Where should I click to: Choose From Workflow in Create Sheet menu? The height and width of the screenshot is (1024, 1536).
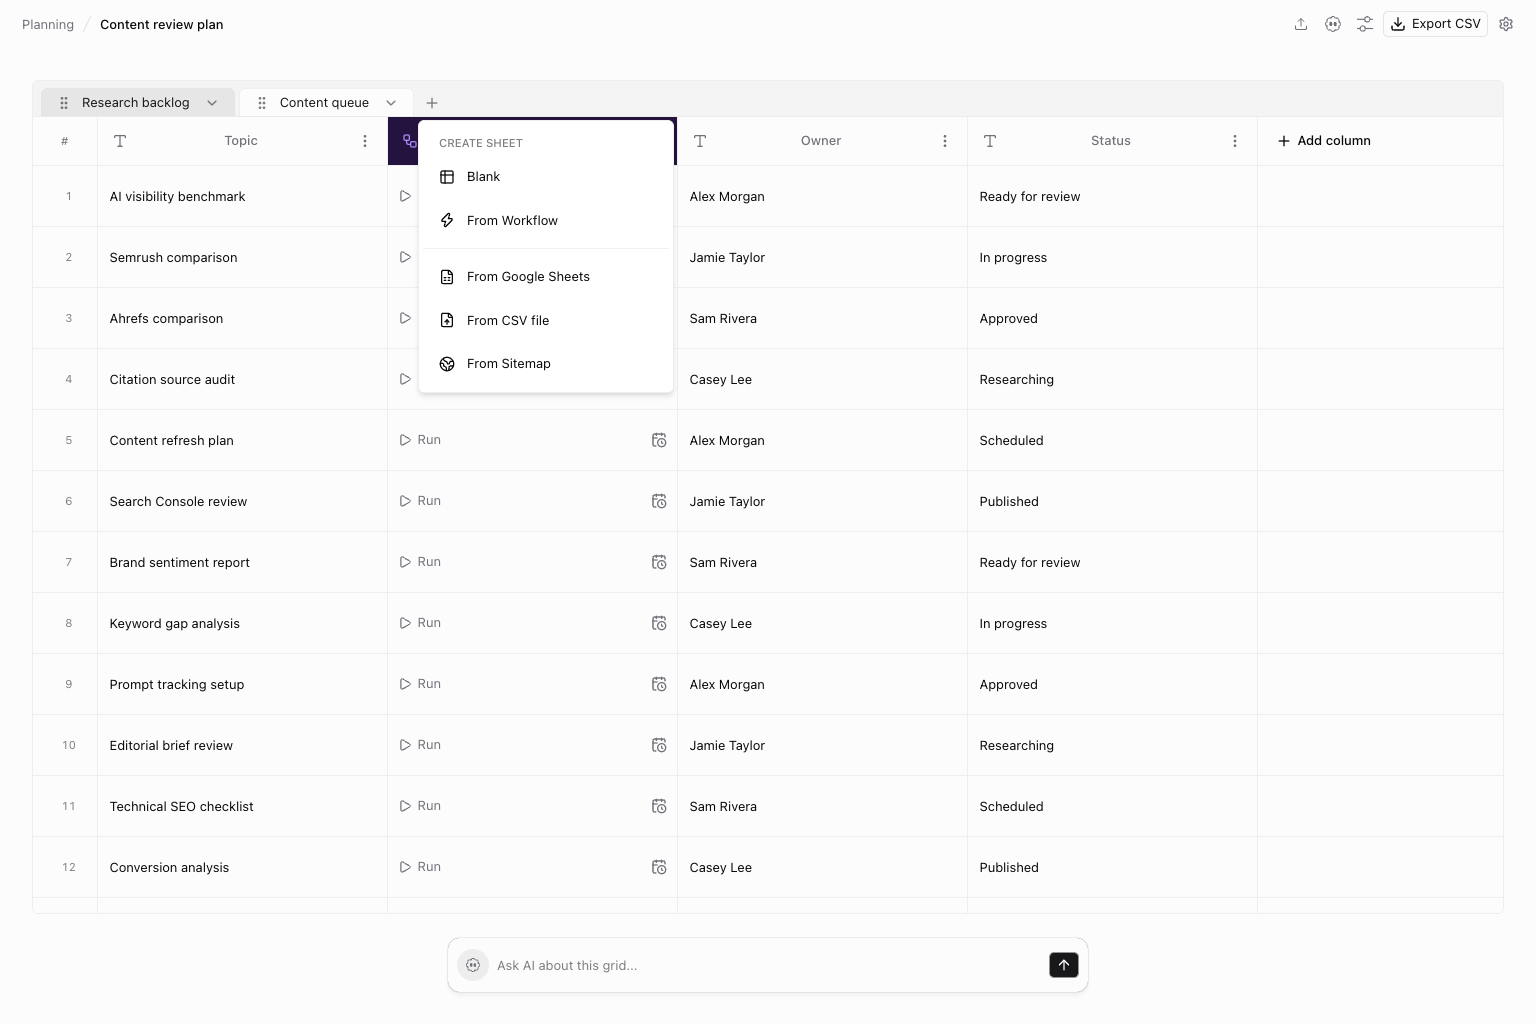545,221
